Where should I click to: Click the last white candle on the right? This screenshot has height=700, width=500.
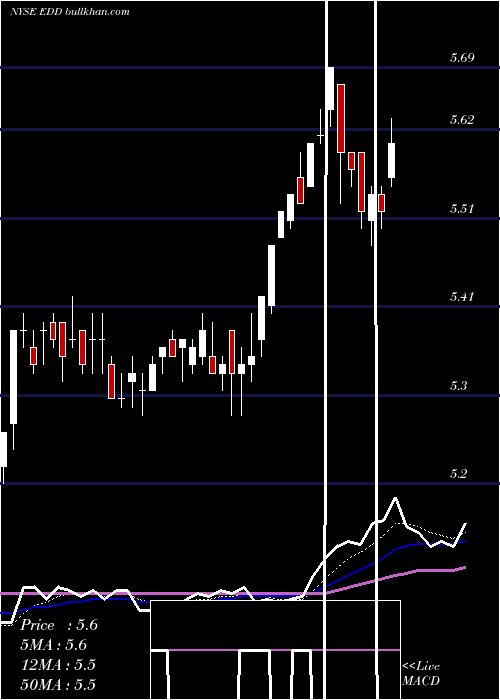click(392, 160)
